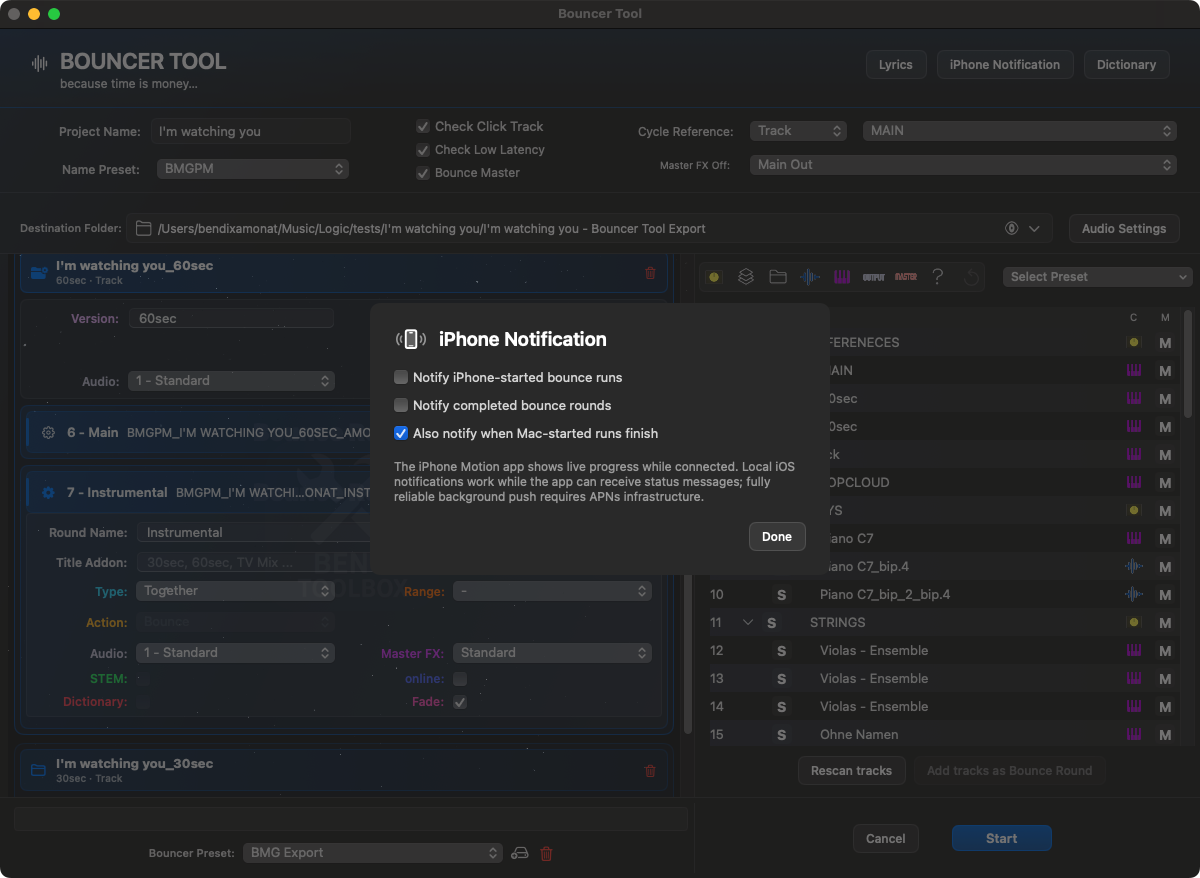The width and height of the screenshot is (1200, 878).
Task: Click the folder filter icon beside layers icon
Action: pos(777,277)
